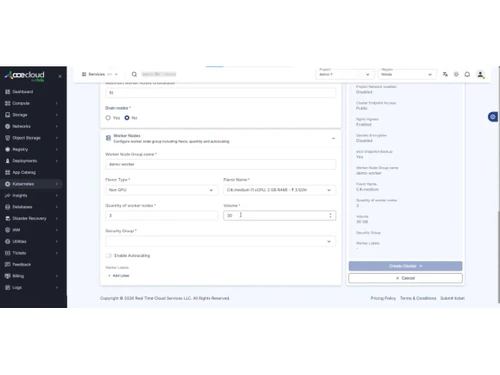Image resolution: width=500 pixels, height=375 pixels.
Task: Click the Disaster Recovery sidebar icon
Action: 8,218
